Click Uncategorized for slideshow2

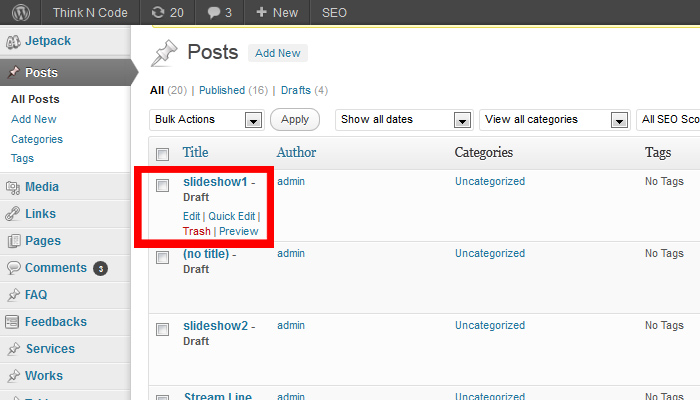tap(490, 325)
